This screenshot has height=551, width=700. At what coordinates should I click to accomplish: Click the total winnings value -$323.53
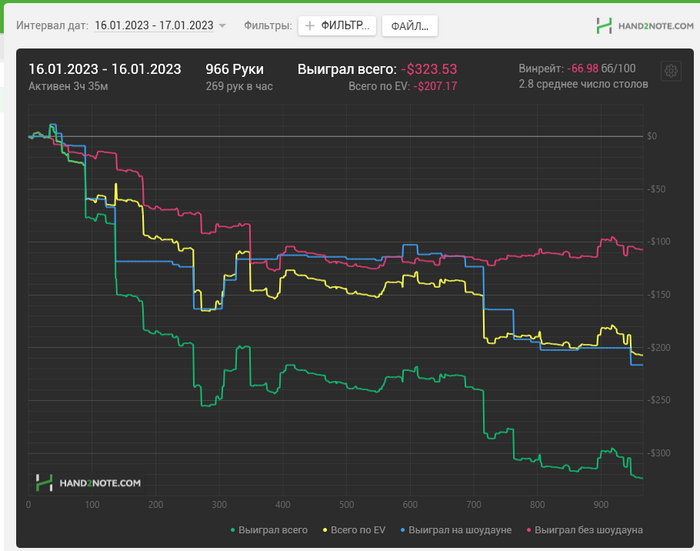coord(429,69)
